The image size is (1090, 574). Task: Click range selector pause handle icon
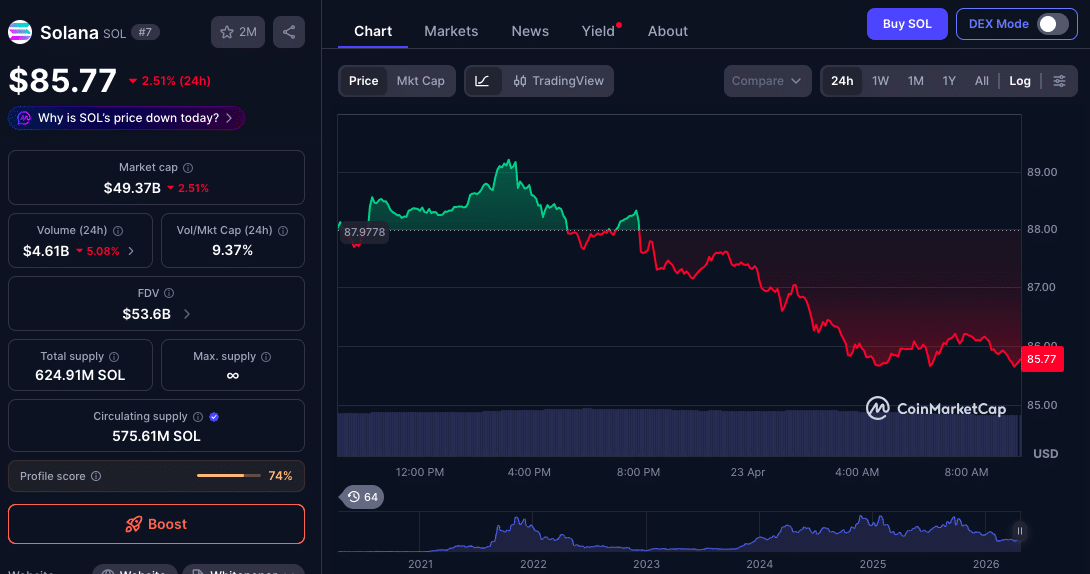click(1020, 531)
